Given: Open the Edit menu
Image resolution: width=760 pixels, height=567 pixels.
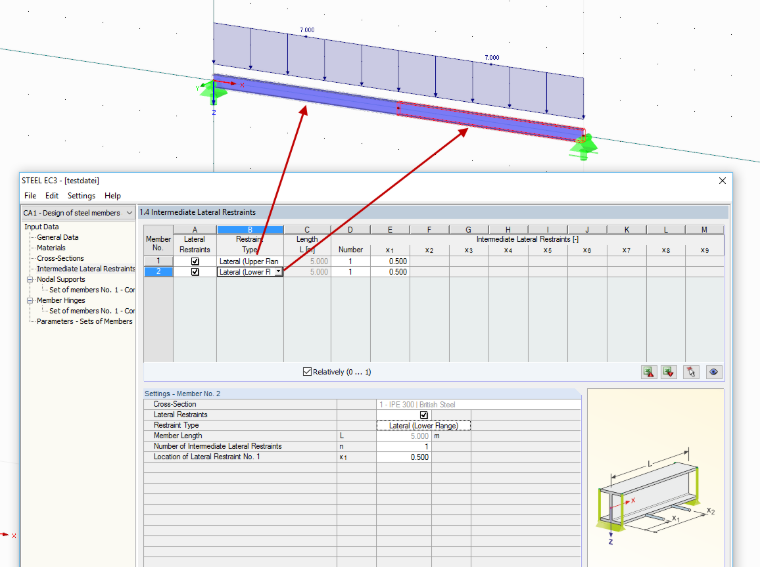Looking at the screenshot, I should pos(51,196).
